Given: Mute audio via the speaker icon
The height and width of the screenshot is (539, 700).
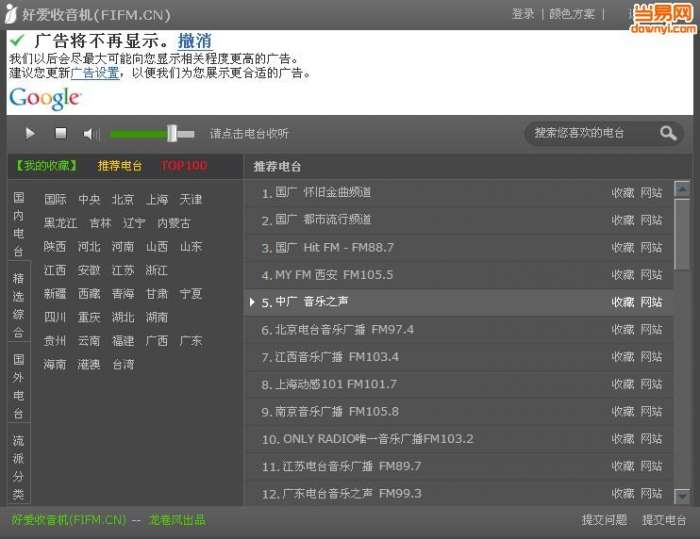Looking at the screenshot, I should click(x=91, y=134).
